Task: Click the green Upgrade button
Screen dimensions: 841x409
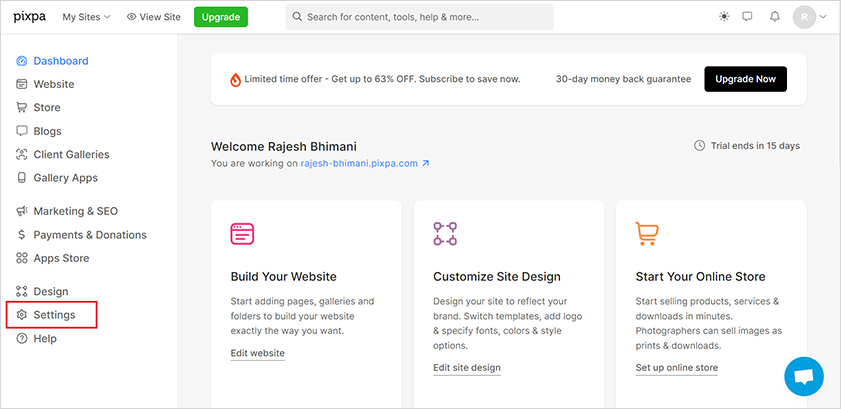Action: [x=221, y=17]
